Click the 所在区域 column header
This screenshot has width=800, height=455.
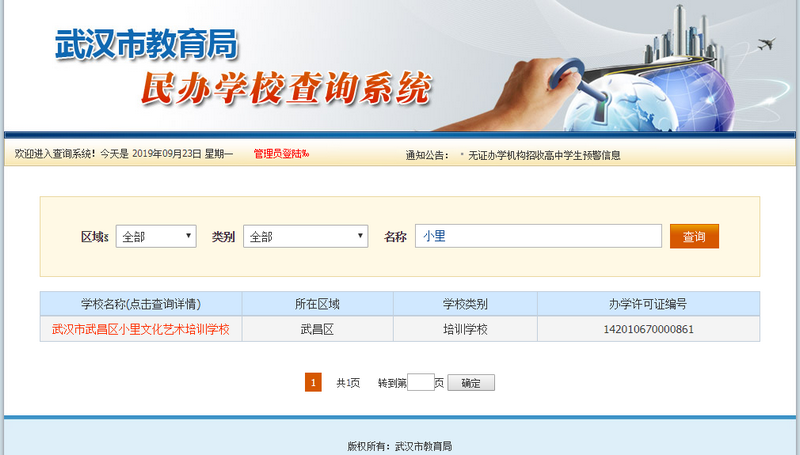coord(317,304)
